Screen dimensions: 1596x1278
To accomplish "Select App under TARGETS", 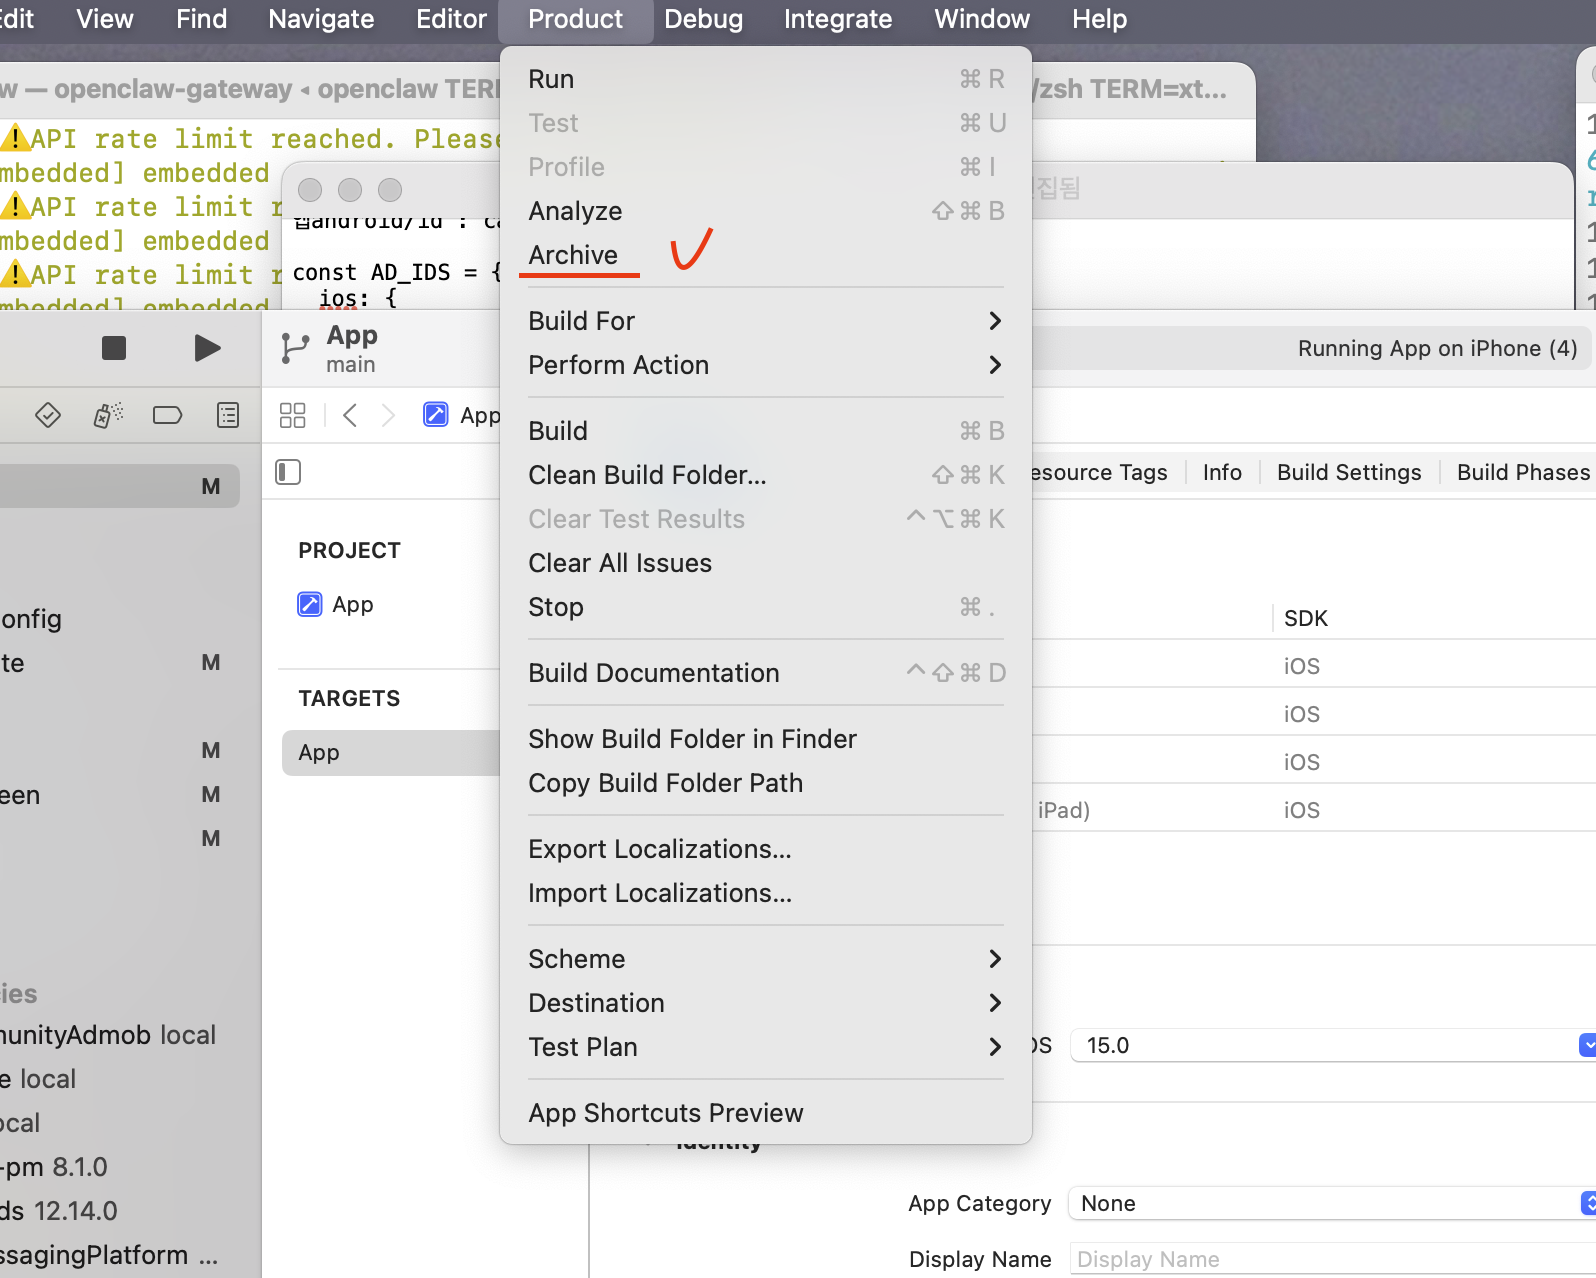I will tap(391, 752).
